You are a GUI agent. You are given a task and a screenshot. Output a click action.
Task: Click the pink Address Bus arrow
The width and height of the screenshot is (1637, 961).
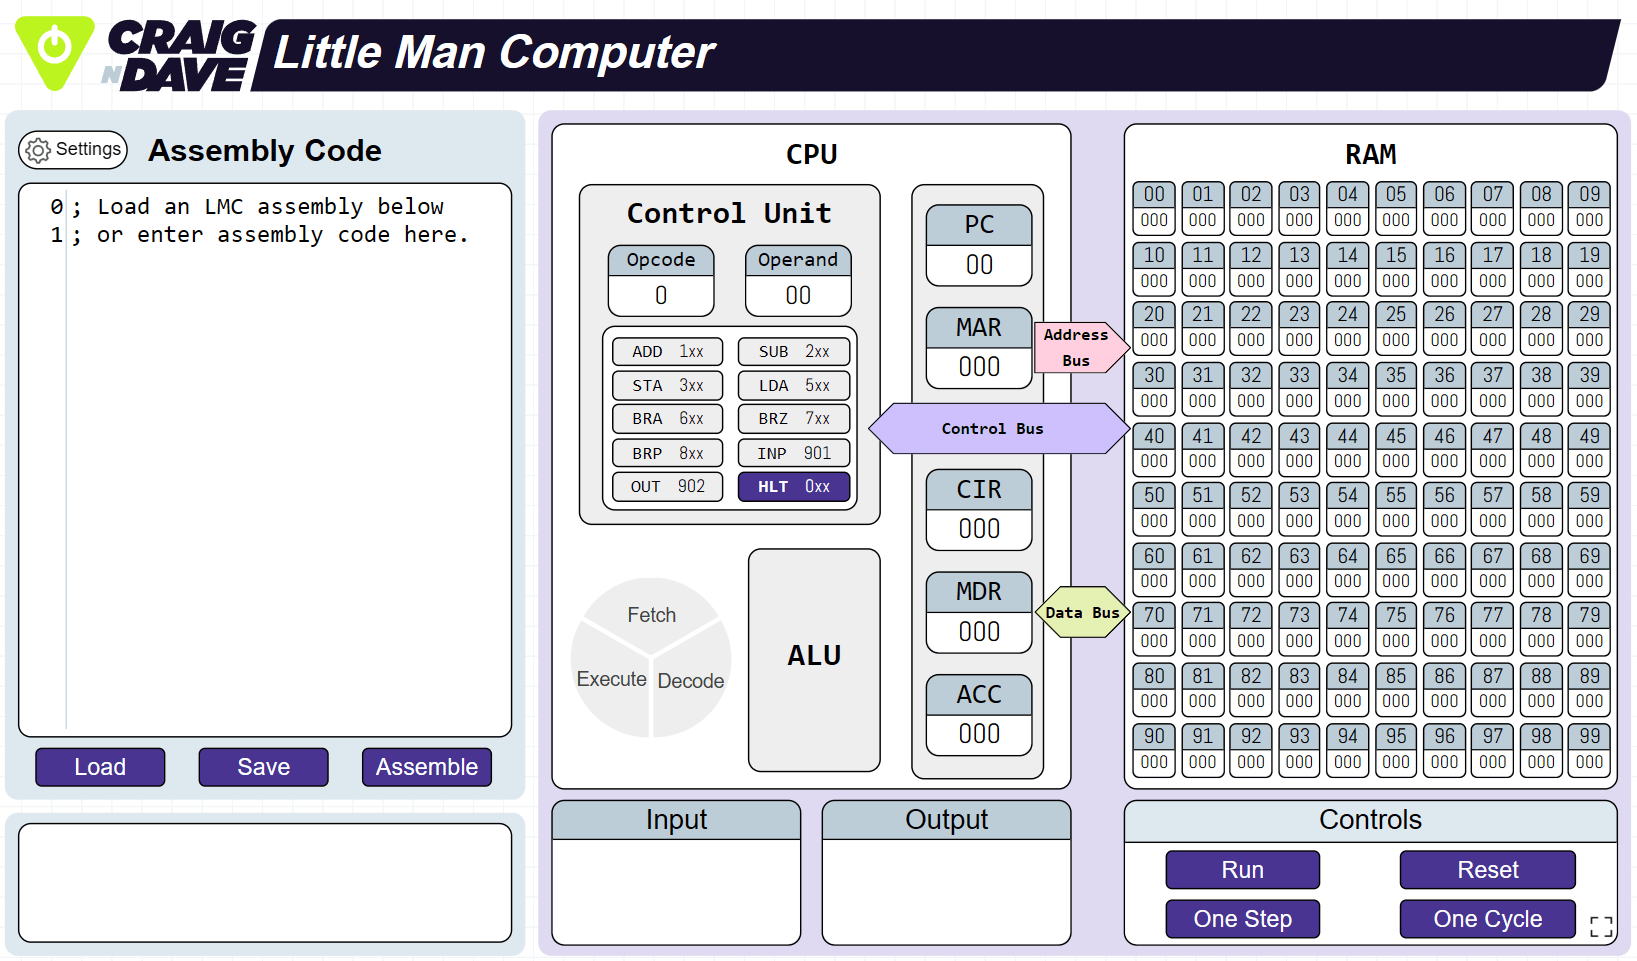coord(1080,347)
